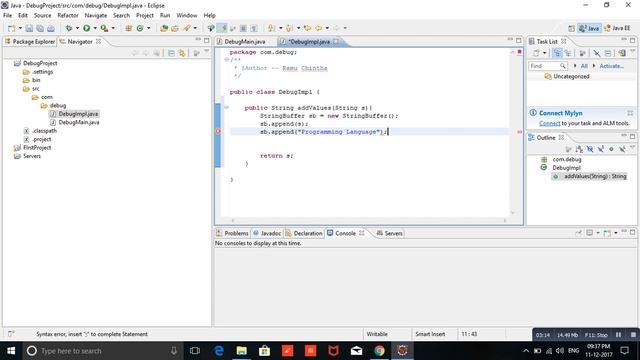The height and width of the screenshot is (360, 640).
Task: Click the All link in Task List
Action: [x=584, y=66]
